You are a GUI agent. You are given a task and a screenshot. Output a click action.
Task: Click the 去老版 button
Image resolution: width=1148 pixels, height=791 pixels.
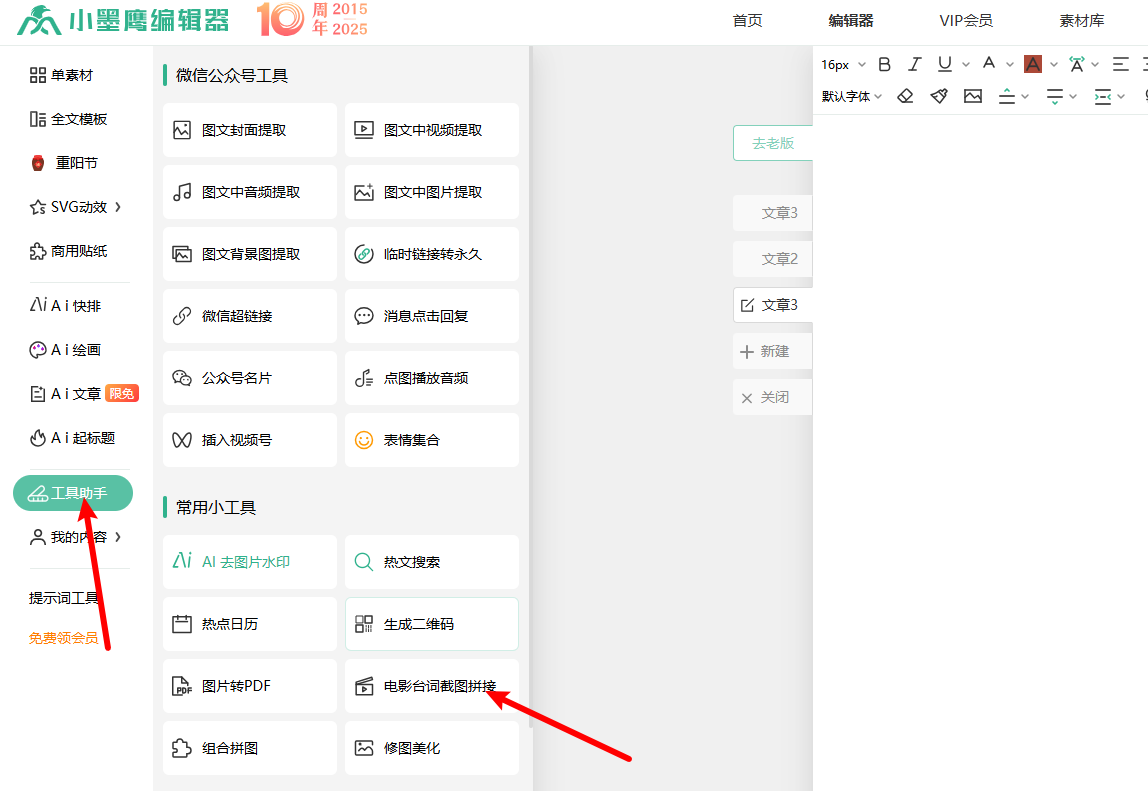coord(773,144)
